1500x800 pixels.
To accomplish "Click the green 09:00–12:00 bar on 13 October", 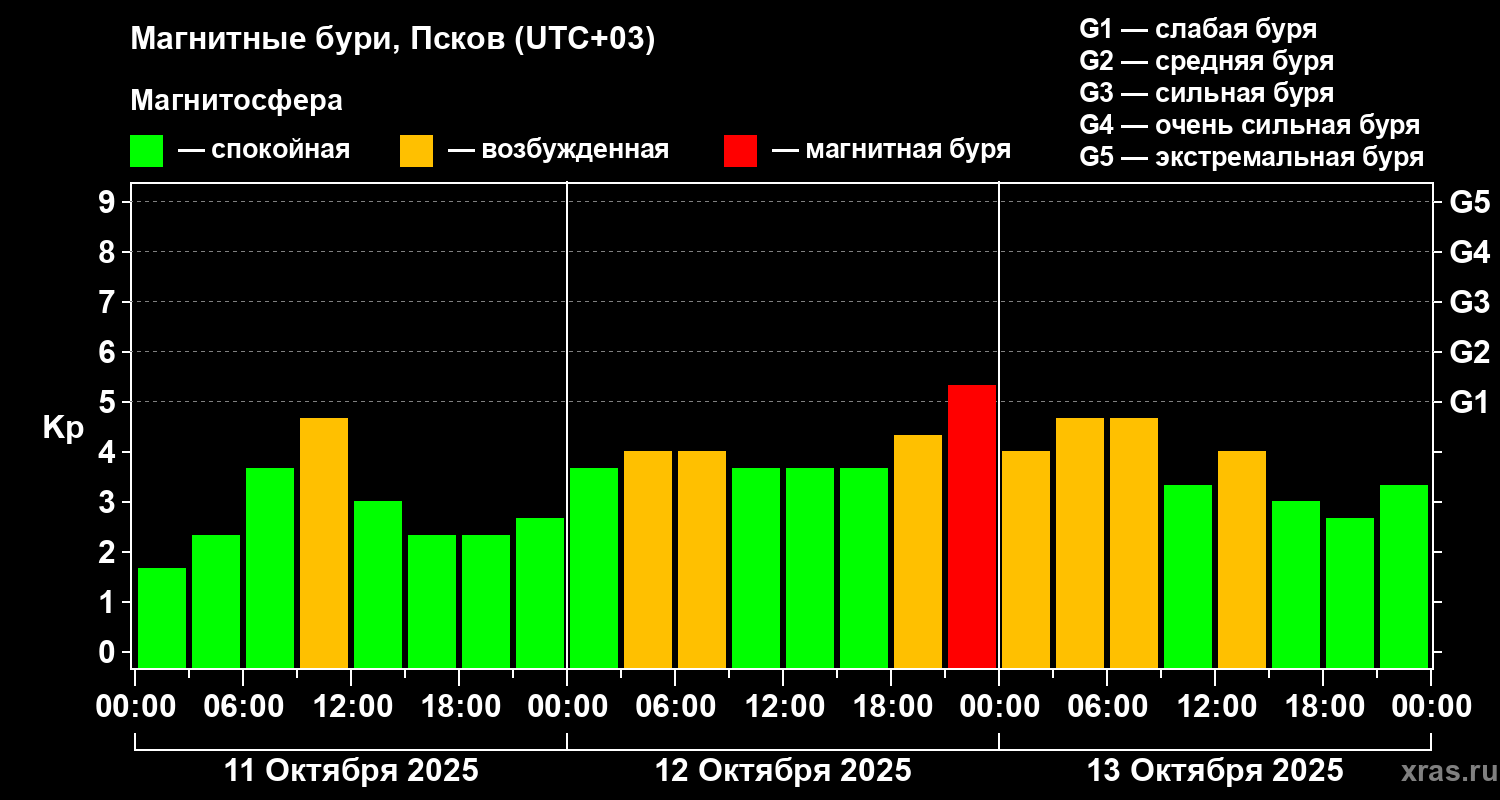I will (1188, 576).
